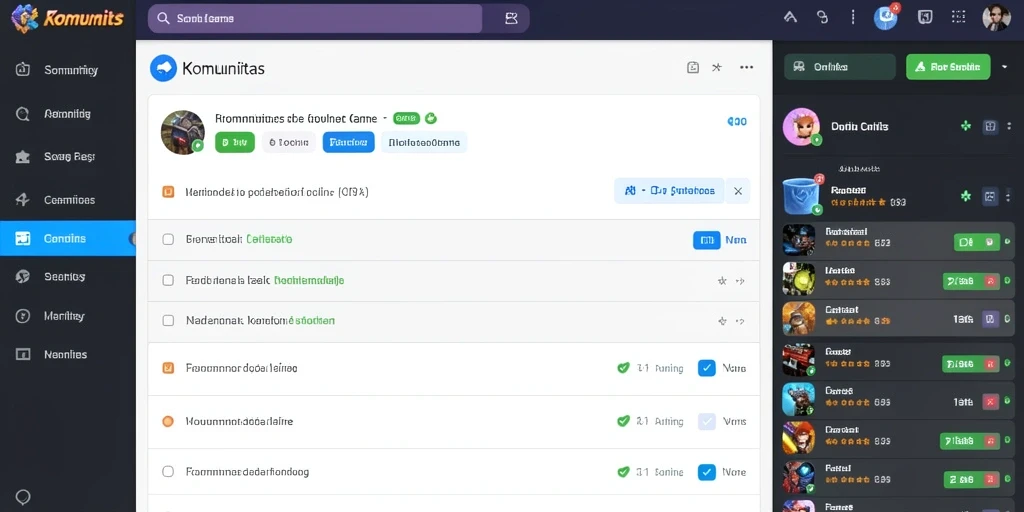Image resolution: width=1024 pixels, height=512 pixels.
Task: Click the red X icon on the blue robot game row
Action: click(990, 402)
